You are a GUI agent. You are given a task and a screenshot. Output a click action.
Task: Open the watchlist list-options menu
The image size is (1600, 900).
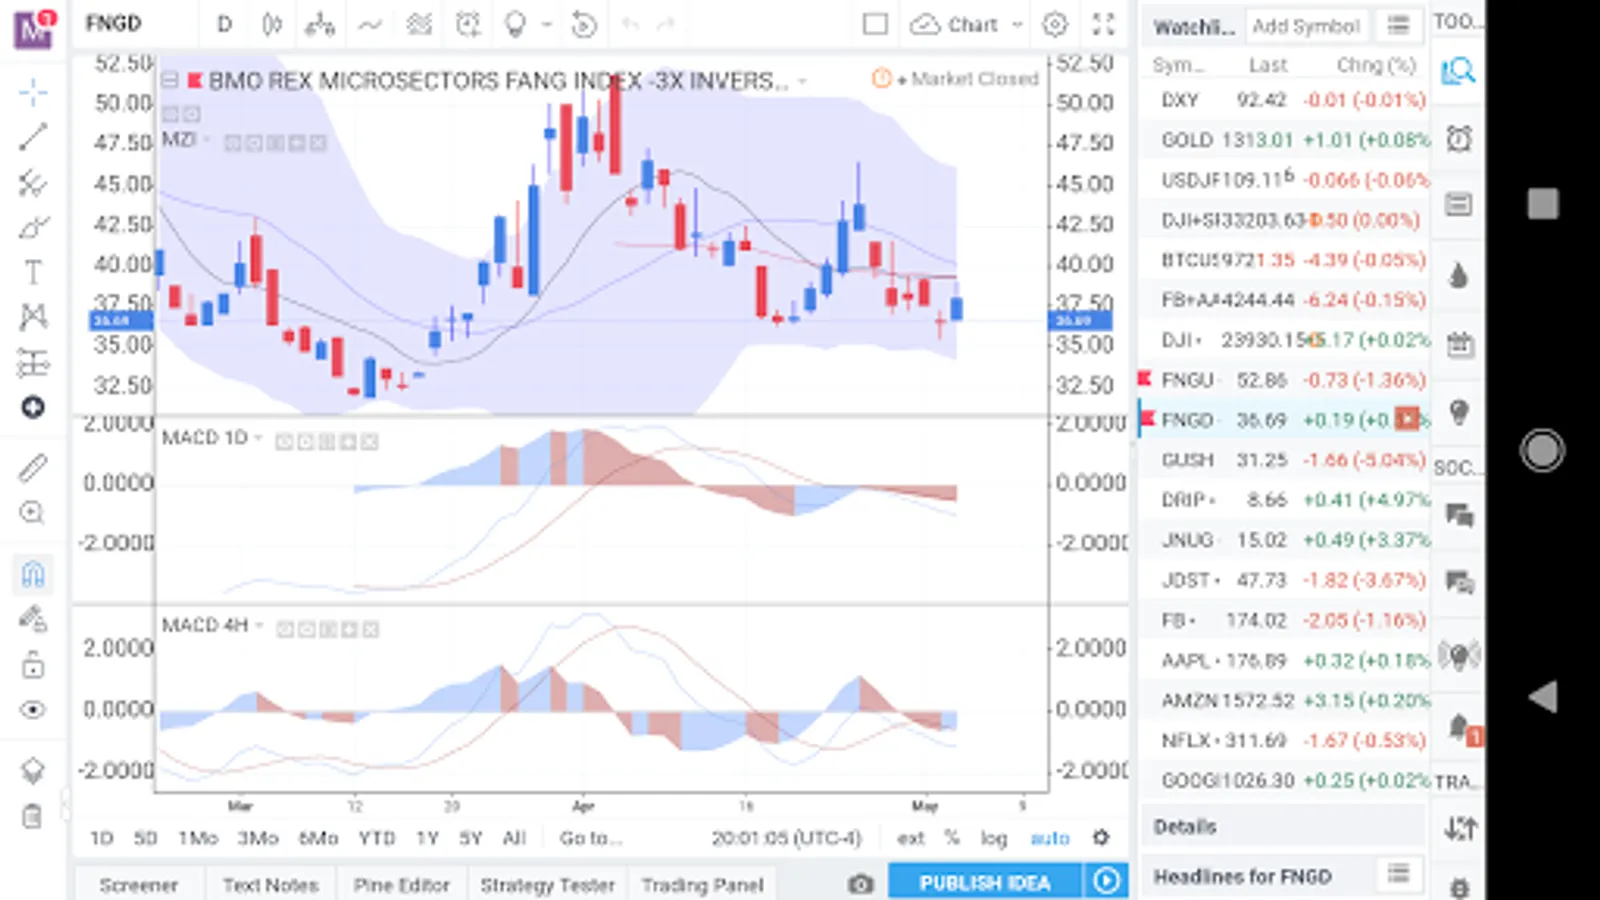pyautogui.click(x=1398, y=26)
